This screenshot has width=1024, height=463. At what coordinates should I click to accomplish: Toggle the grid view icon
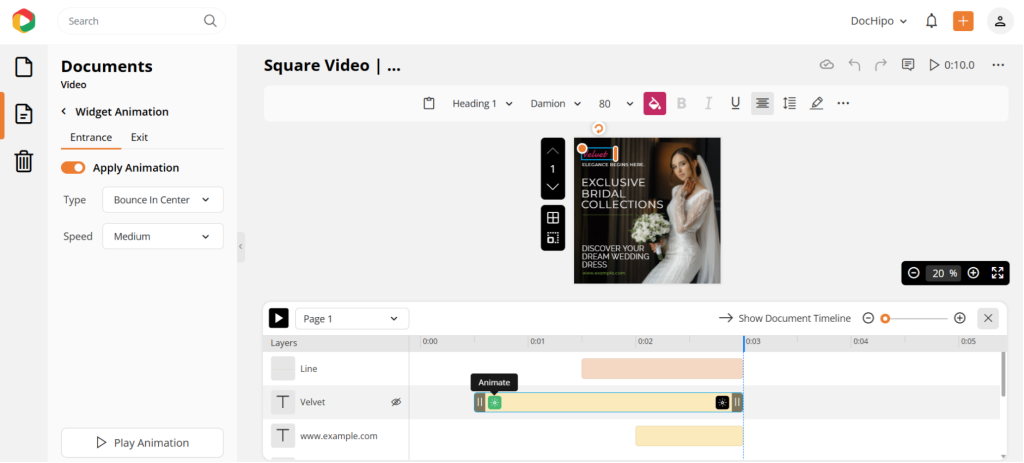[x=552, y=218]
